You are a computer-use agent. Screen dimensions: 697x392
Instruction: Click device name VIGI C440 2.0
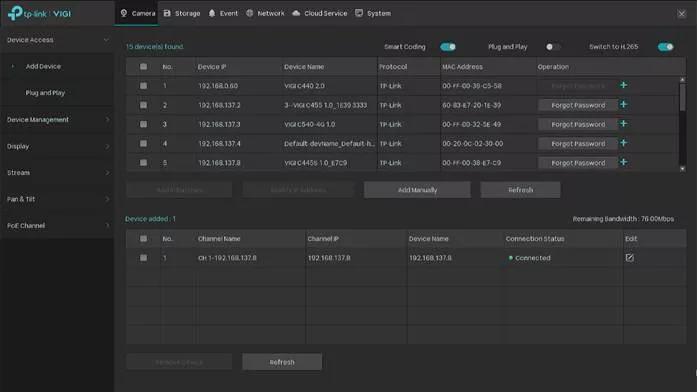pyautogui.click(x=304, y=86)
